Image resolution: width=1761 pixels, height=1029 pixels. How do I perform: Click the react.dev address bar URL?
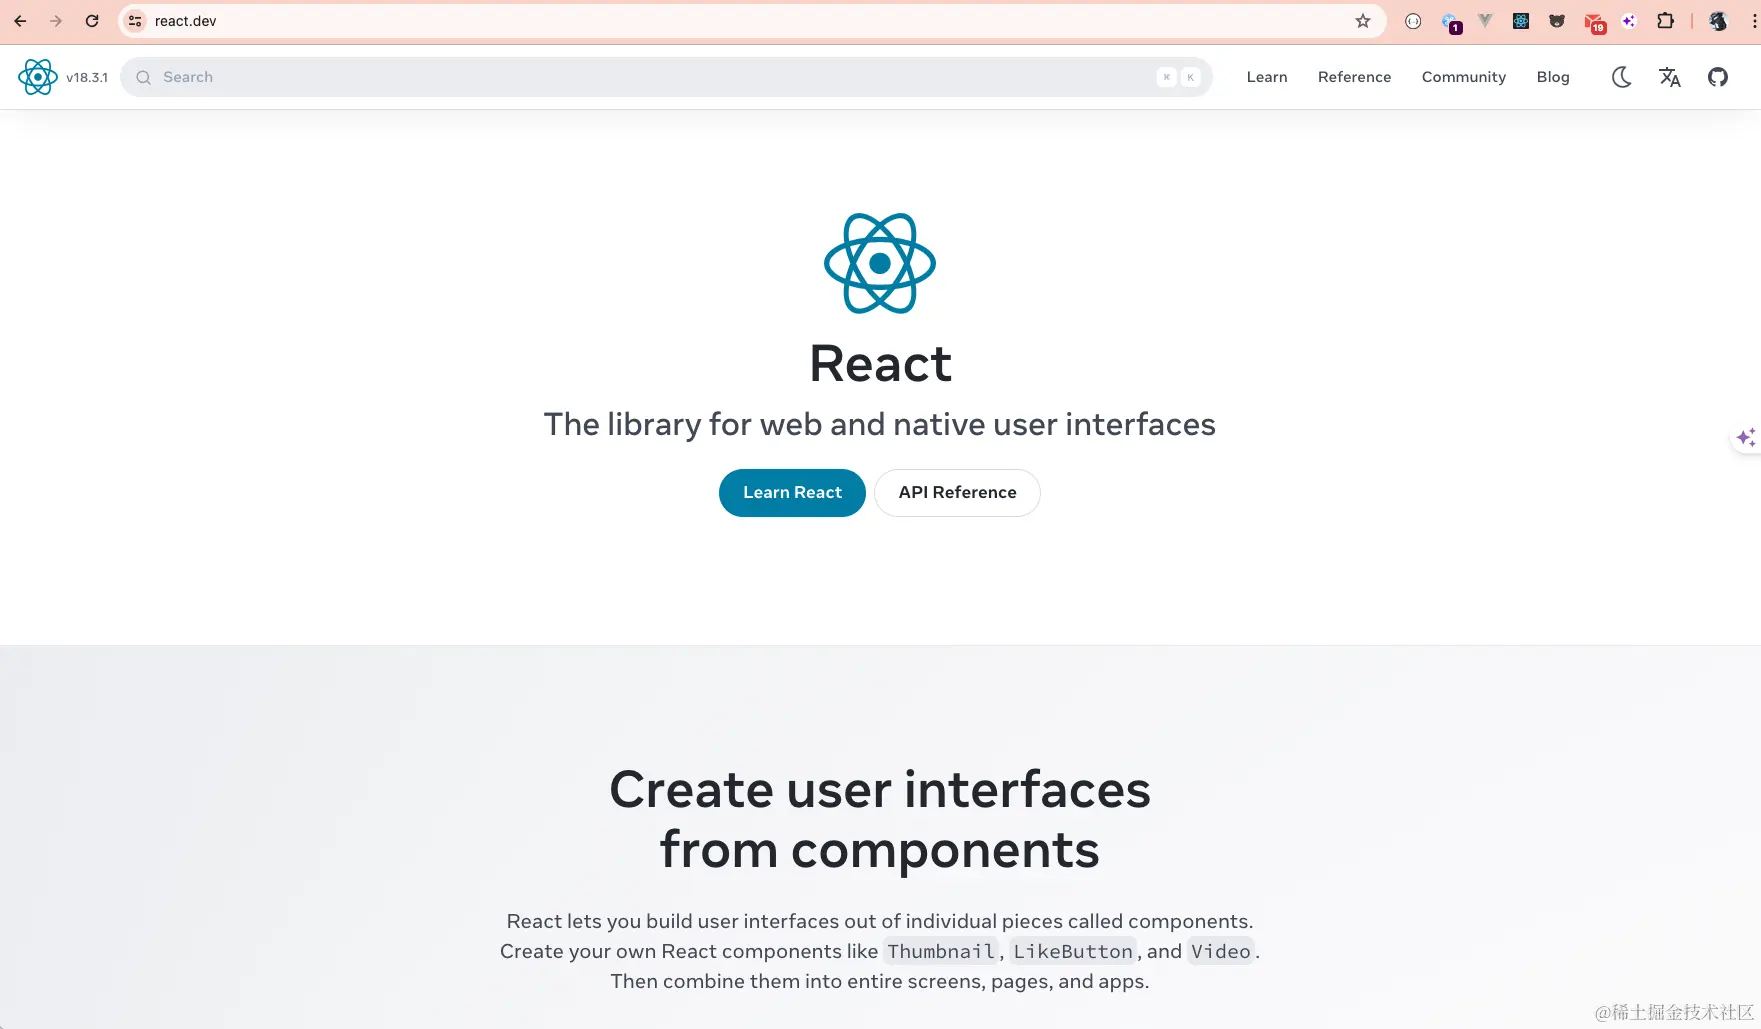(x=185, y=21)
